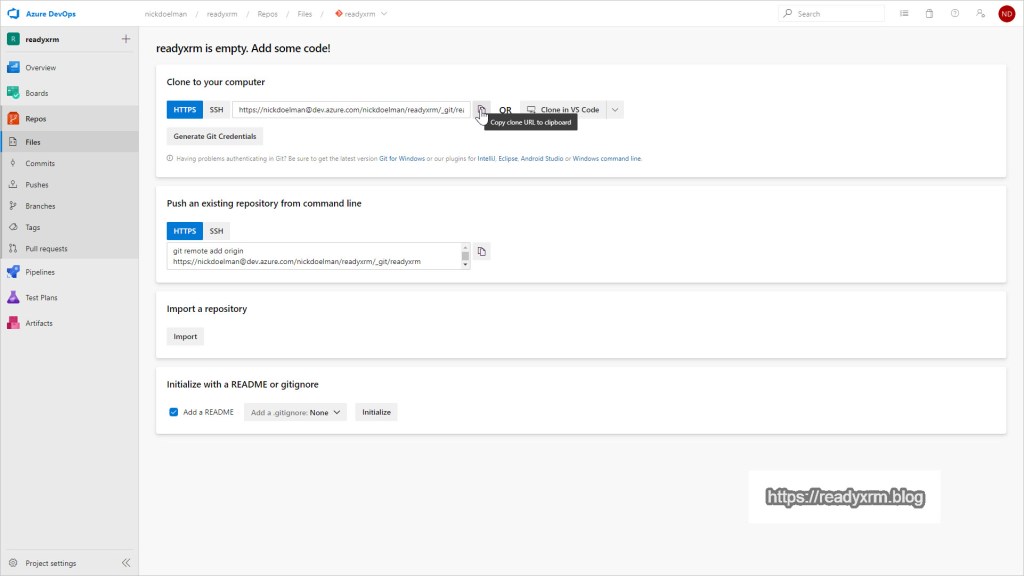
Task: Go to Commits under Repos
Action: click(40, 163)
